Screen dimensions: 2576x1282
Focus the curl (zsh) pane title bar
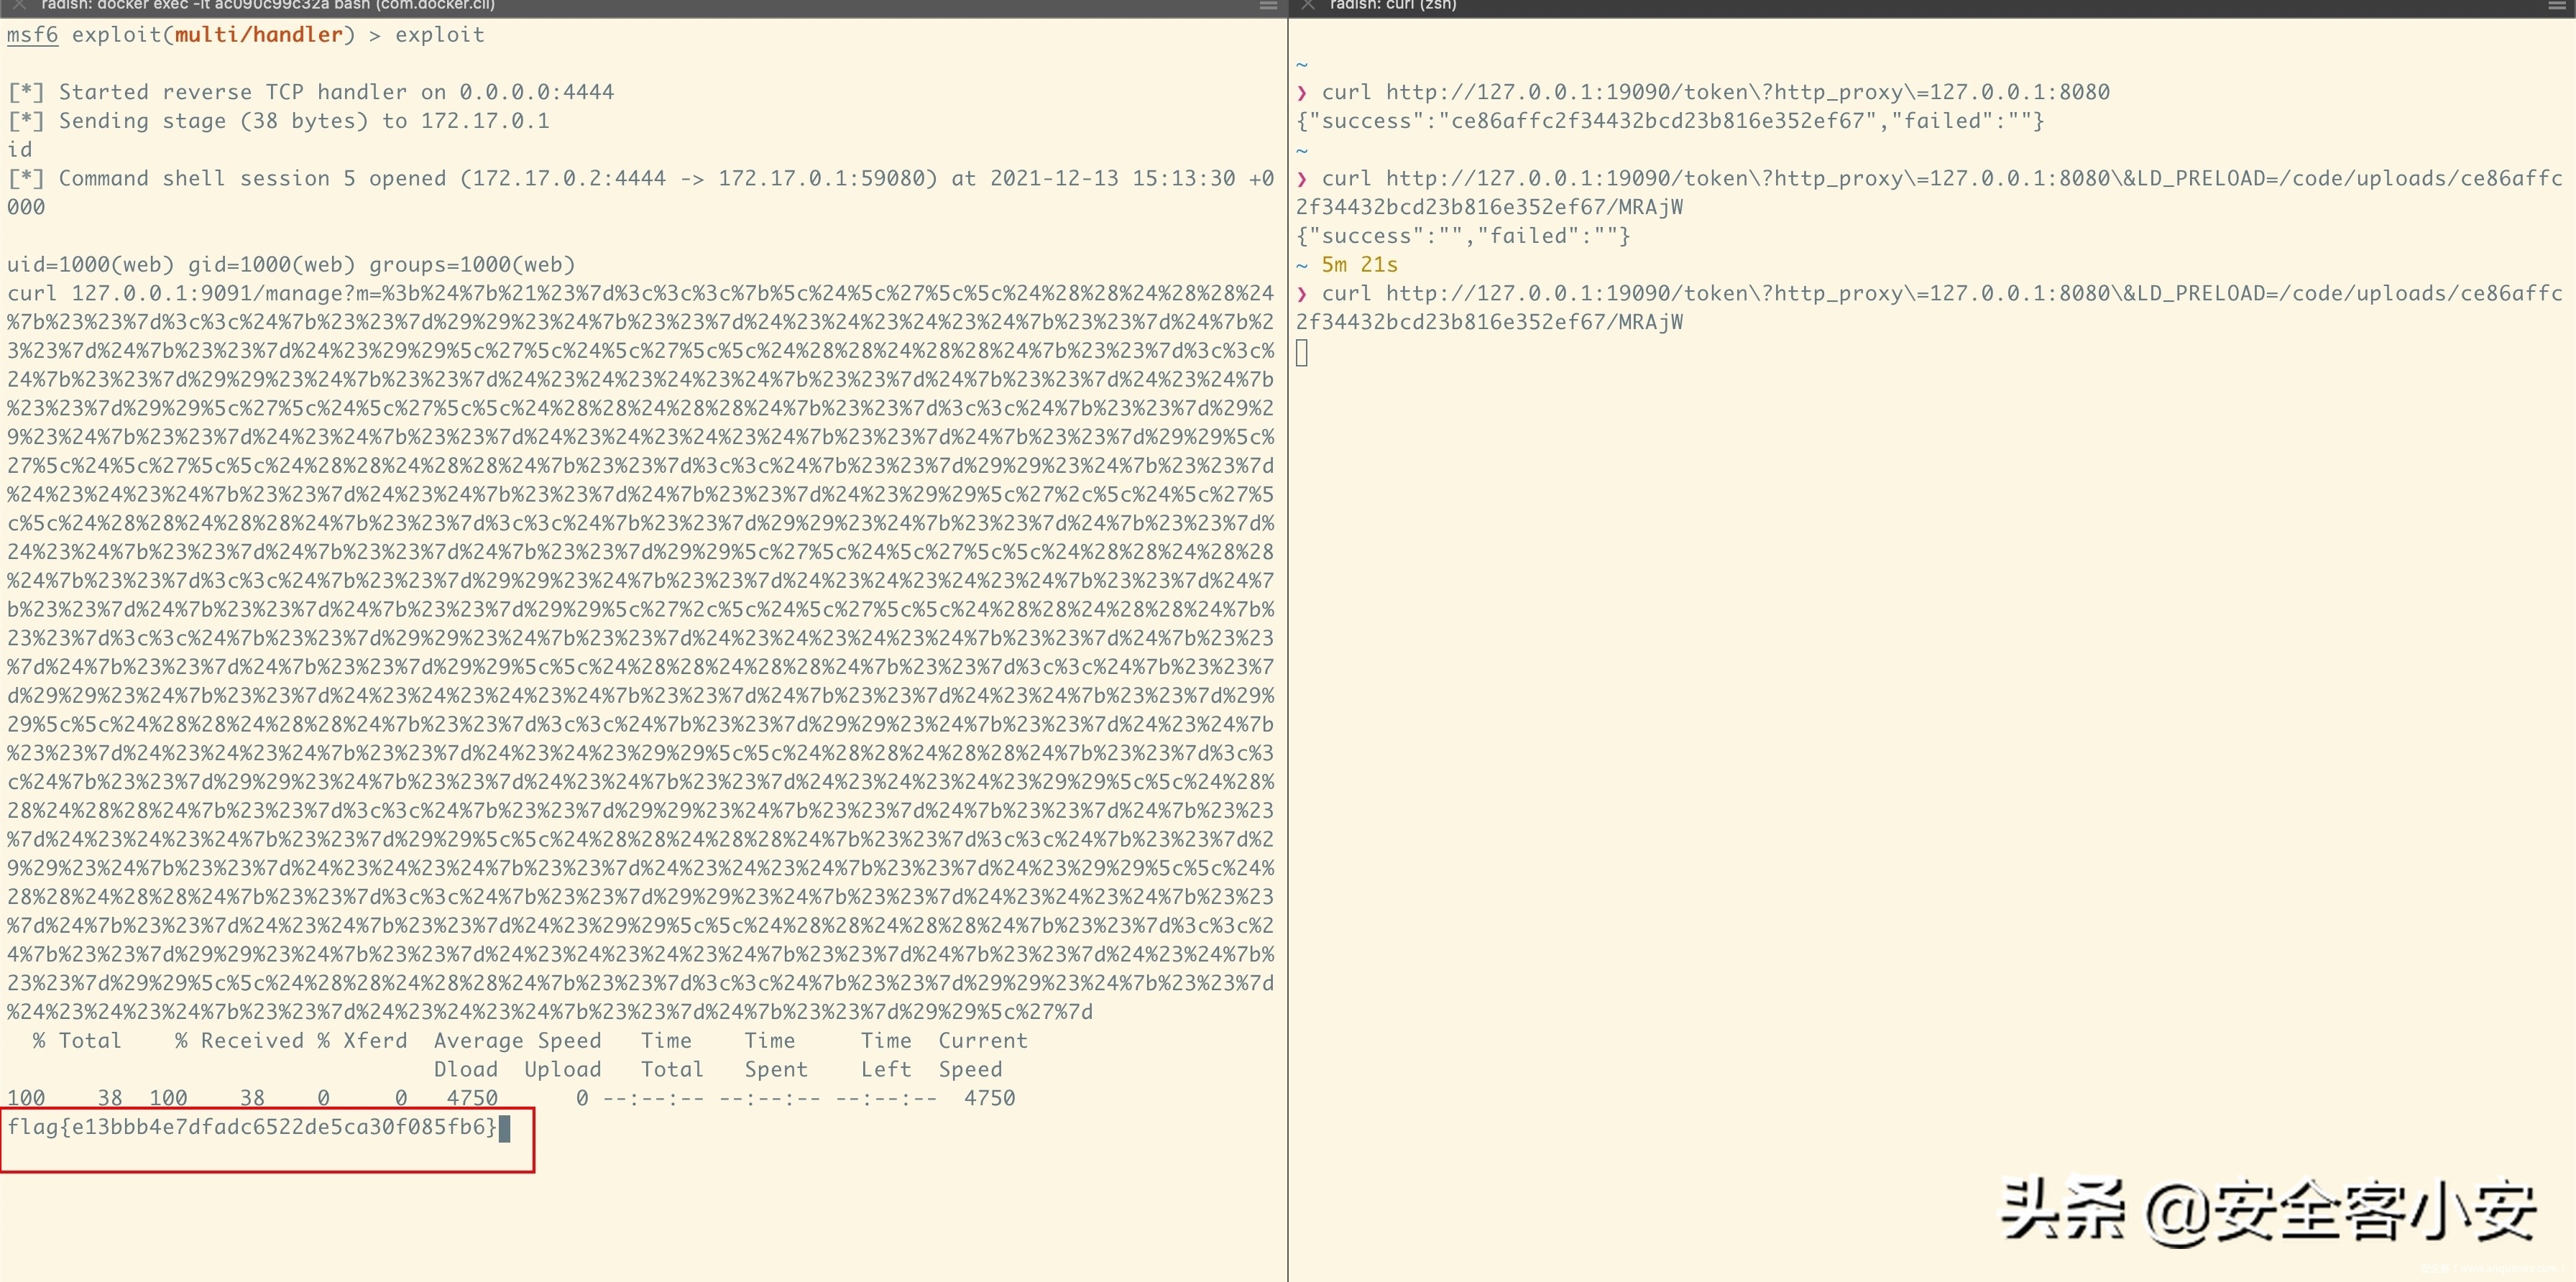click(x=1392, y=5)
